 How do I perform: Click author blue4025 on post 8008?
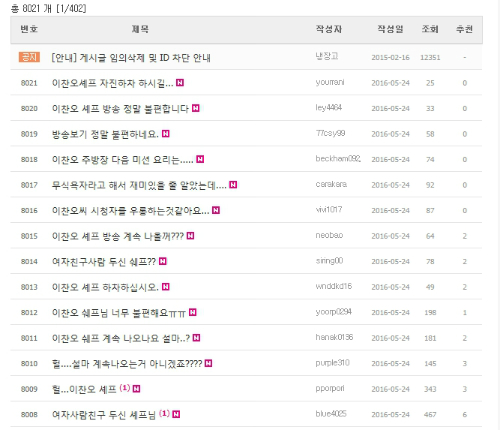(331, 414)
